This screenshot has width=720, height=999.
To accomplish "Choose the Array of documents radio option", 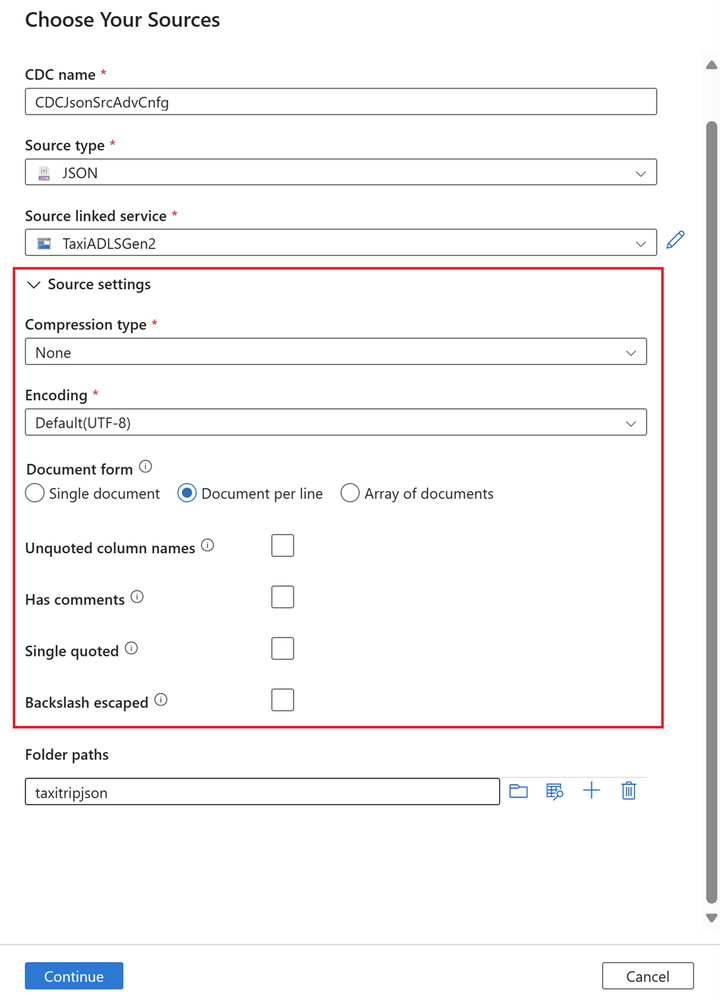I will click(x=350, y=493).
